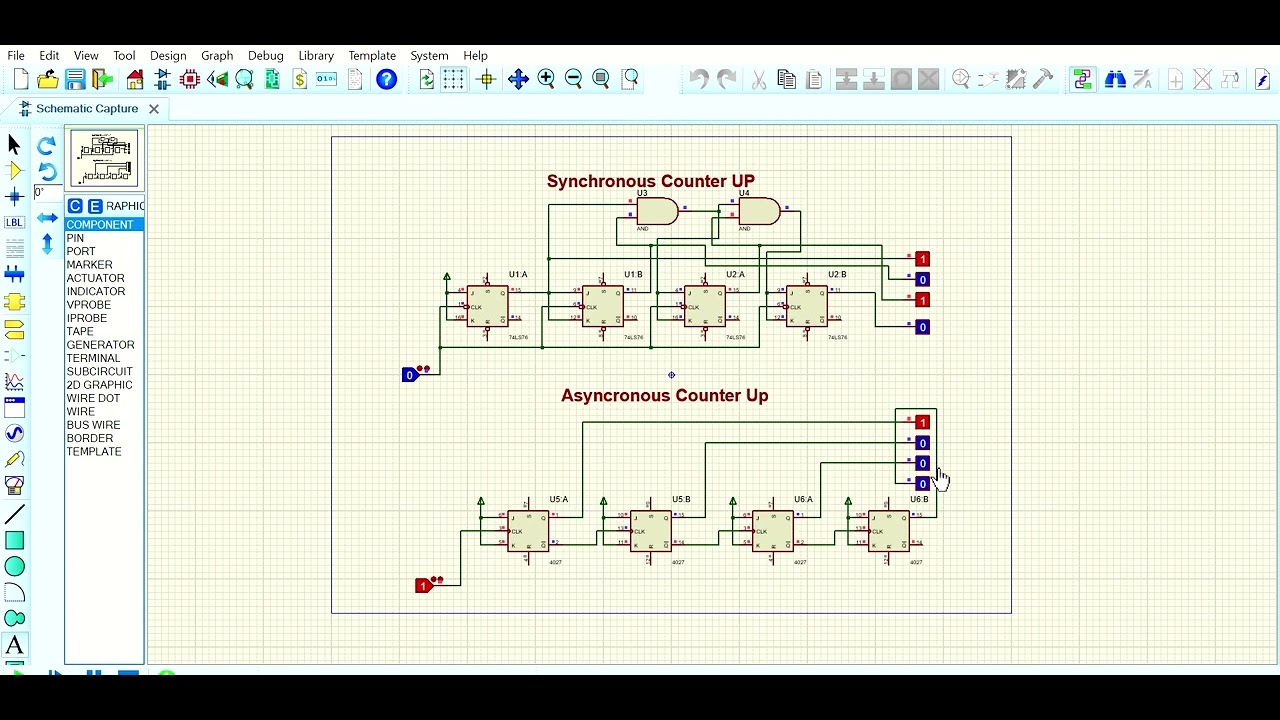Close the Schematic Capture tab
Screen dimensions: 1280x720
point(154,109)
